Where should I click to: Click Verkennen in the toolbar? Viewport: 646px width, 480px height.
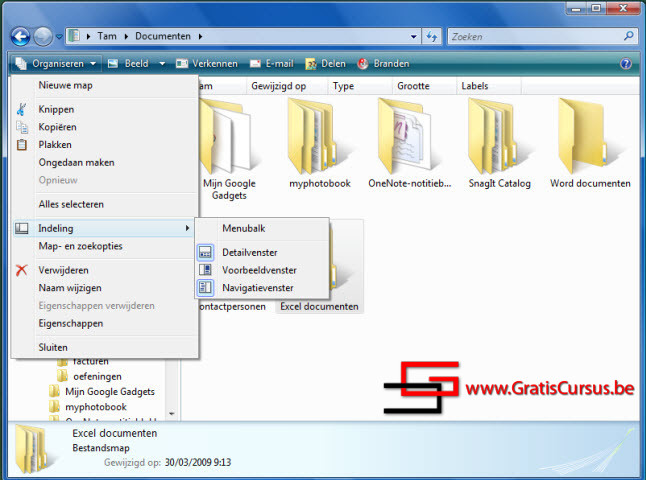click(x=207, y=63)
